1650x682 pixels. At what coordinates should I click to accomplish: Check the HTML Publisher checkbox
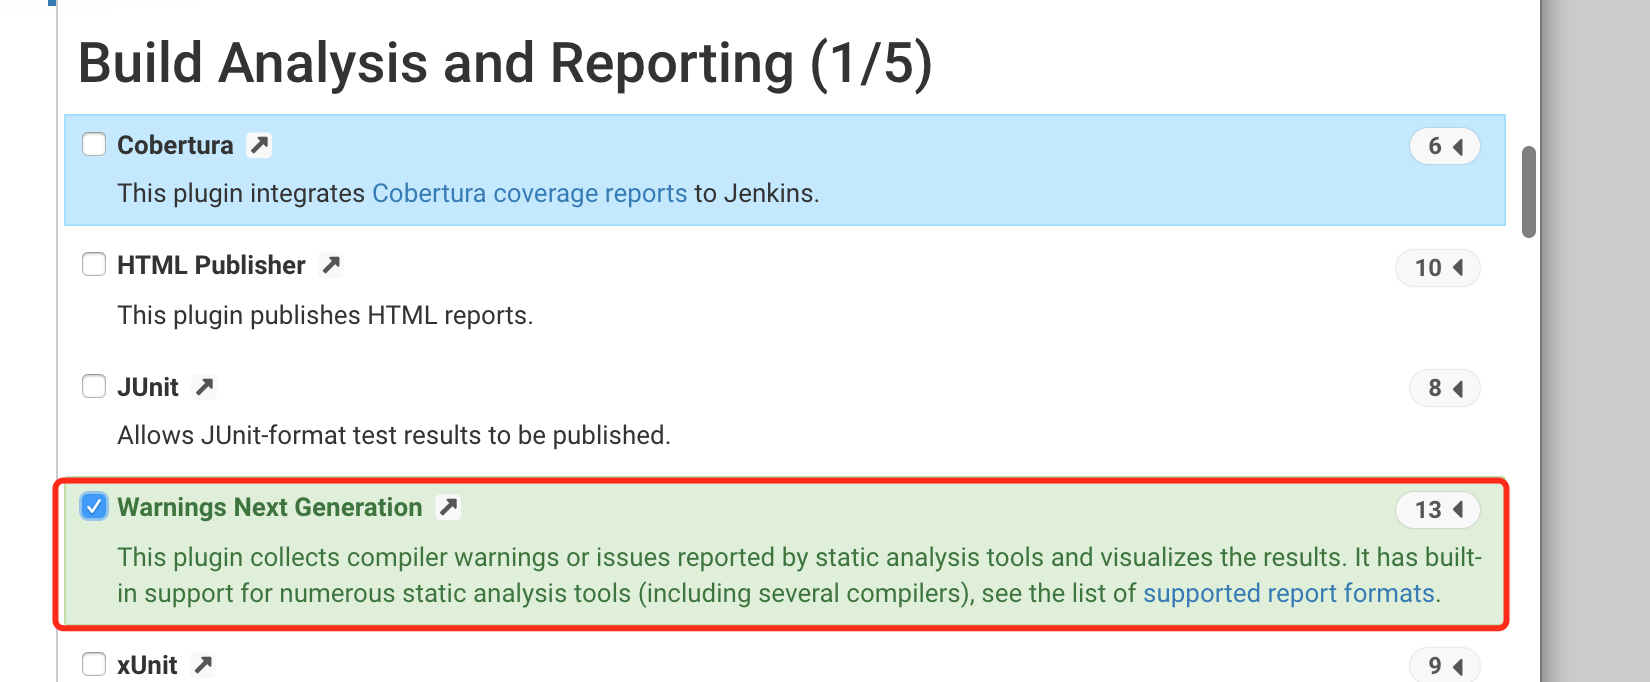pos(94,264)
